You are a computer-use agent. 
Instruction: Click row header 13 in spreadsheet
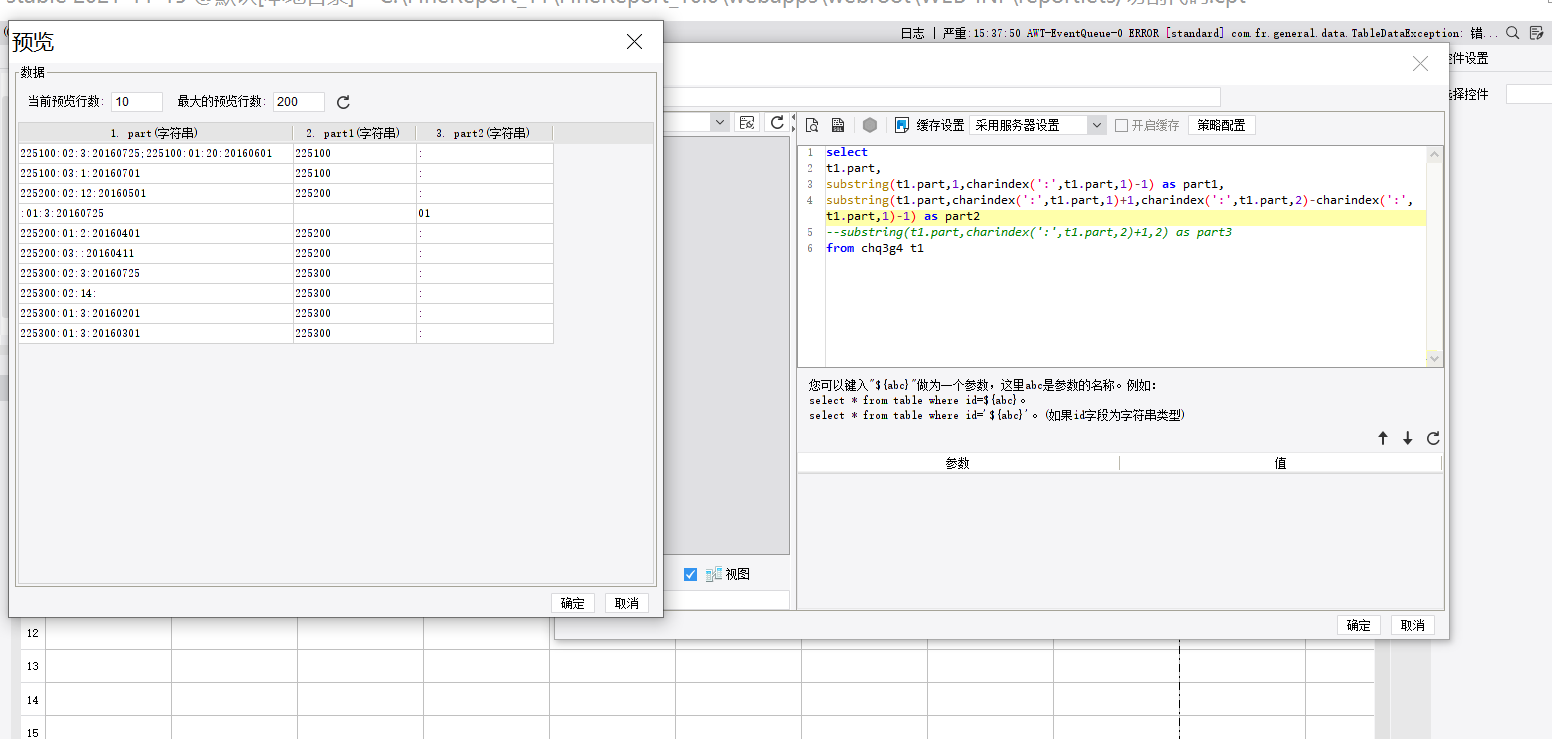click(x=33, y=666)
